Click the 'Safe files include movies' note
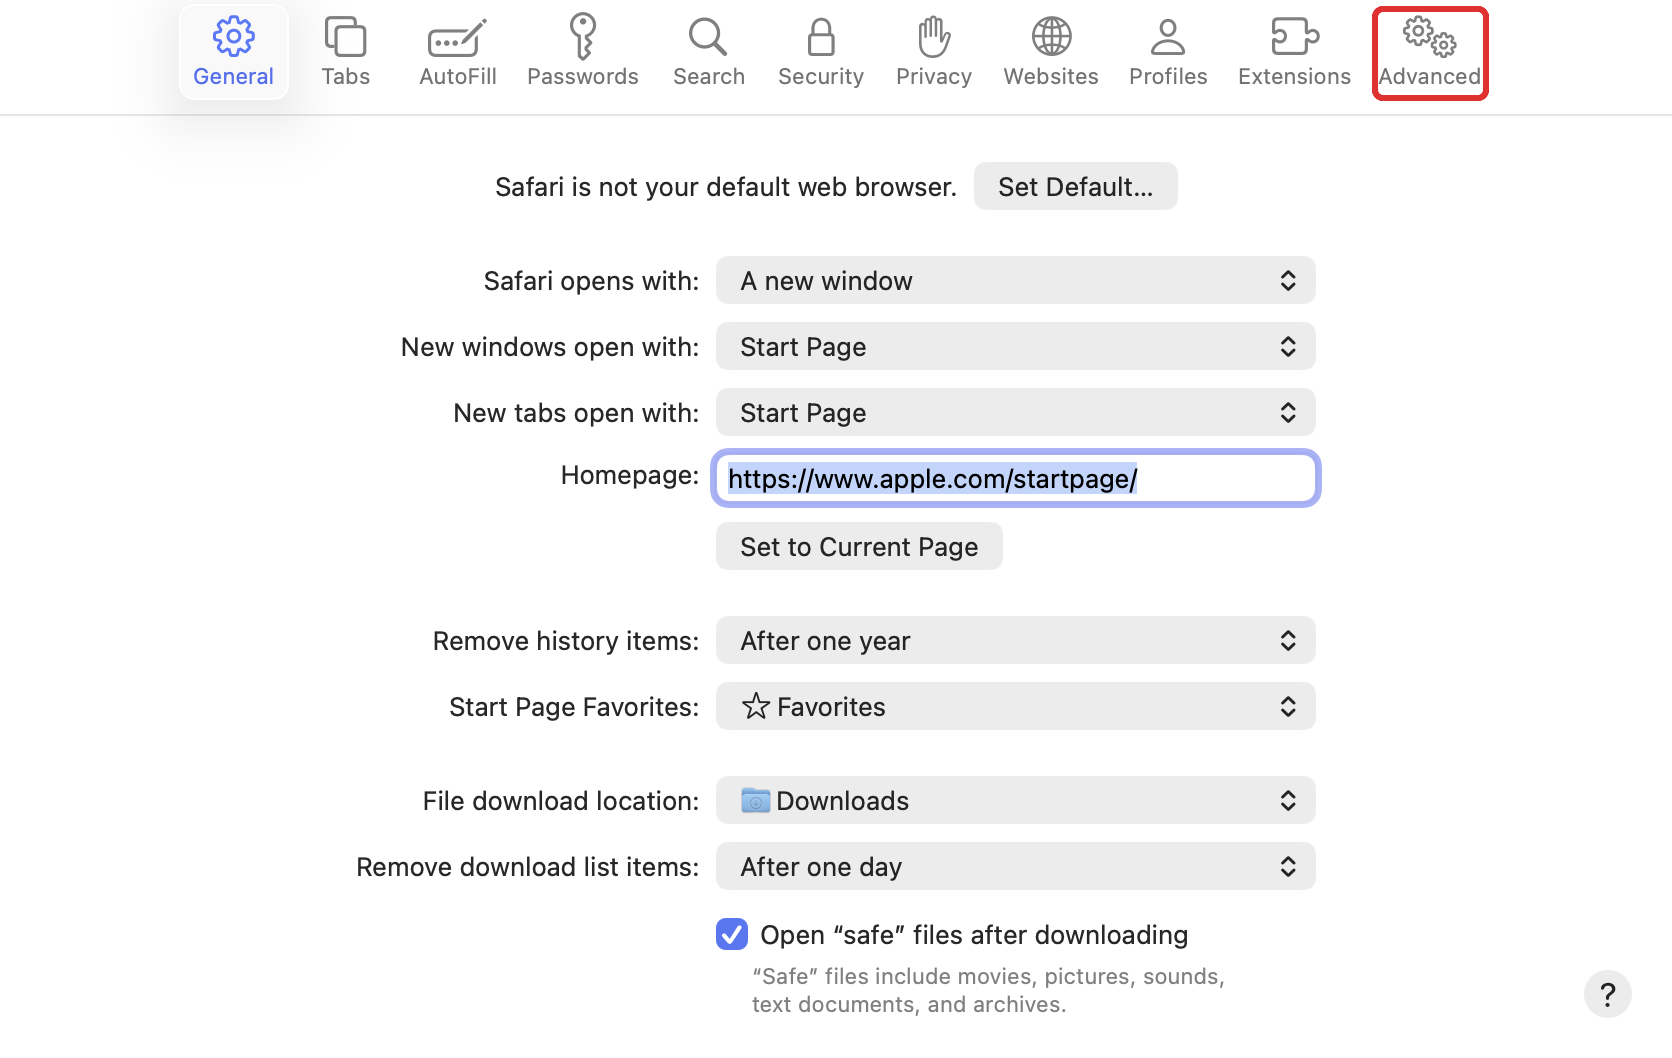Viewport: 1672px width, 1058px height. click(x=988, y=990)
